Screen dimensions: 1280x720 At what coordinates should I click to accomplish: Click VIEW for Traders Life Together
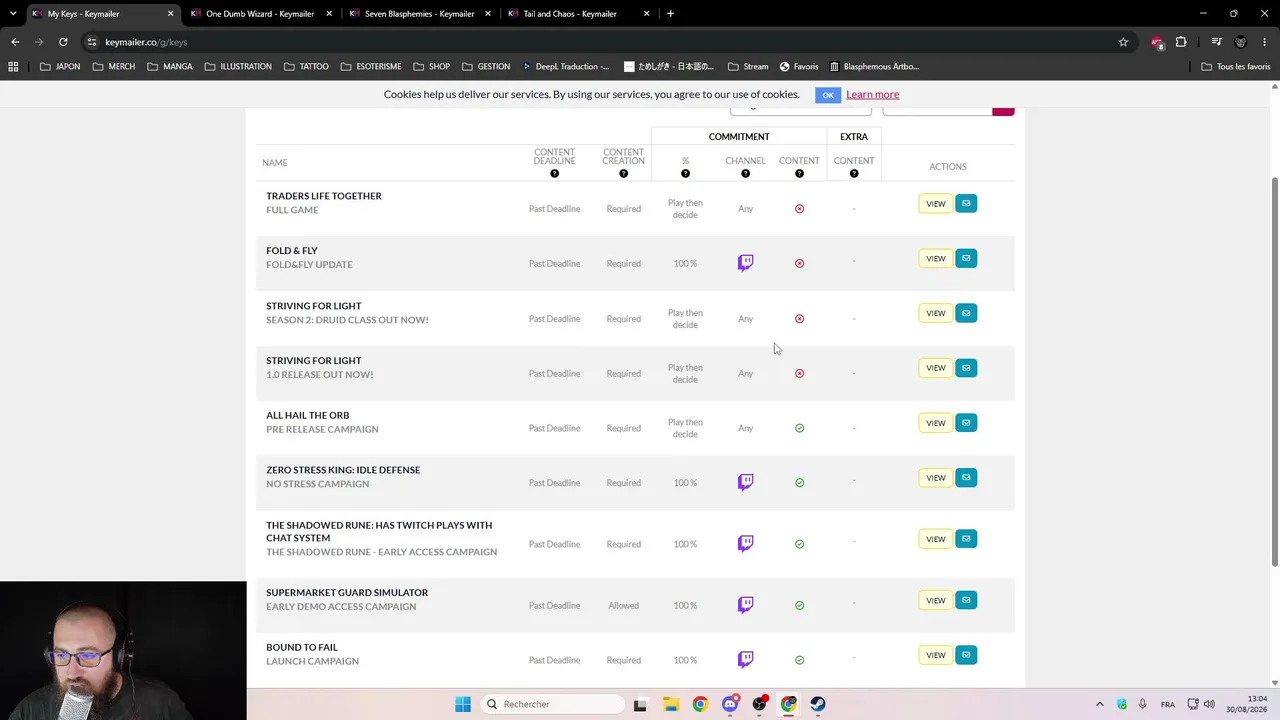pos(935,204)
